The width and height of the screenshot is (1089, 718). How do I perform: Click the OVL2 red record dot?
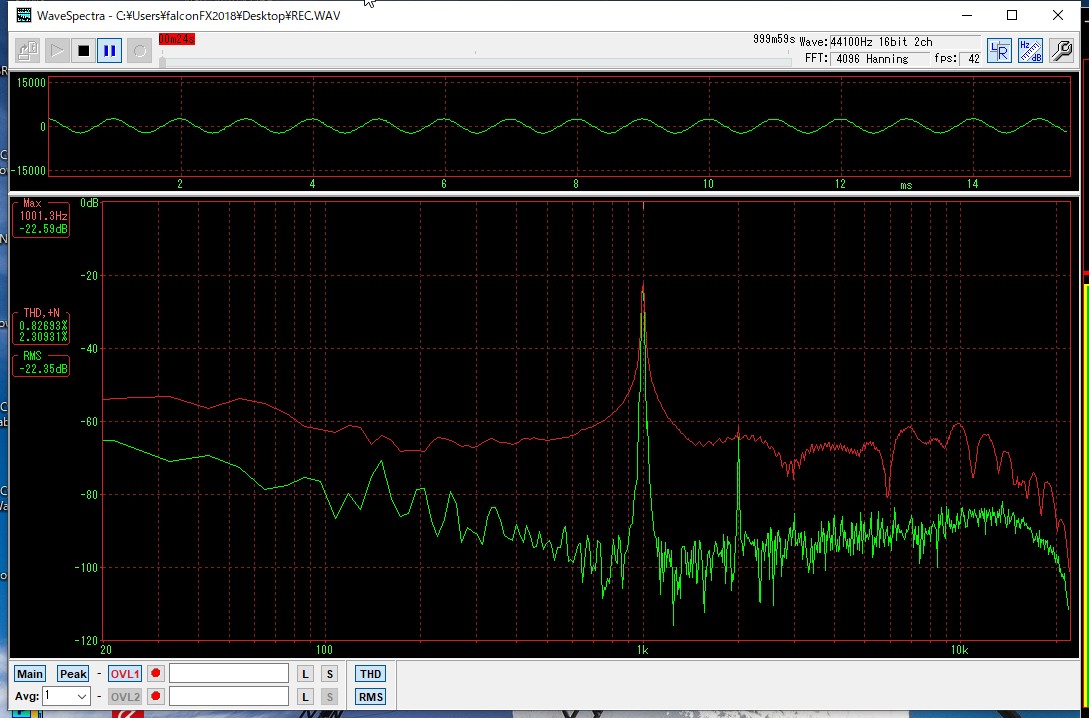coord(156,697)
